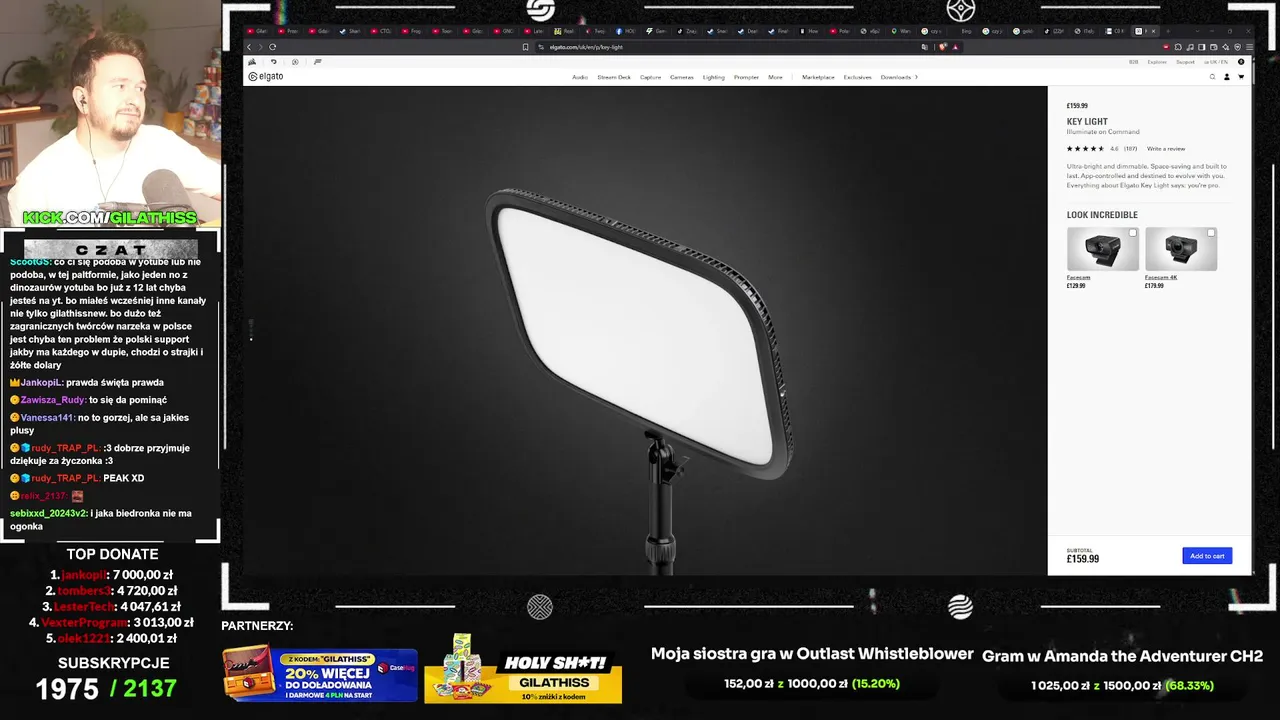This screenshot has height=720, width=1280.
Task: Open the Facecam 4K product link
Action: click(x=1160, y=277)
